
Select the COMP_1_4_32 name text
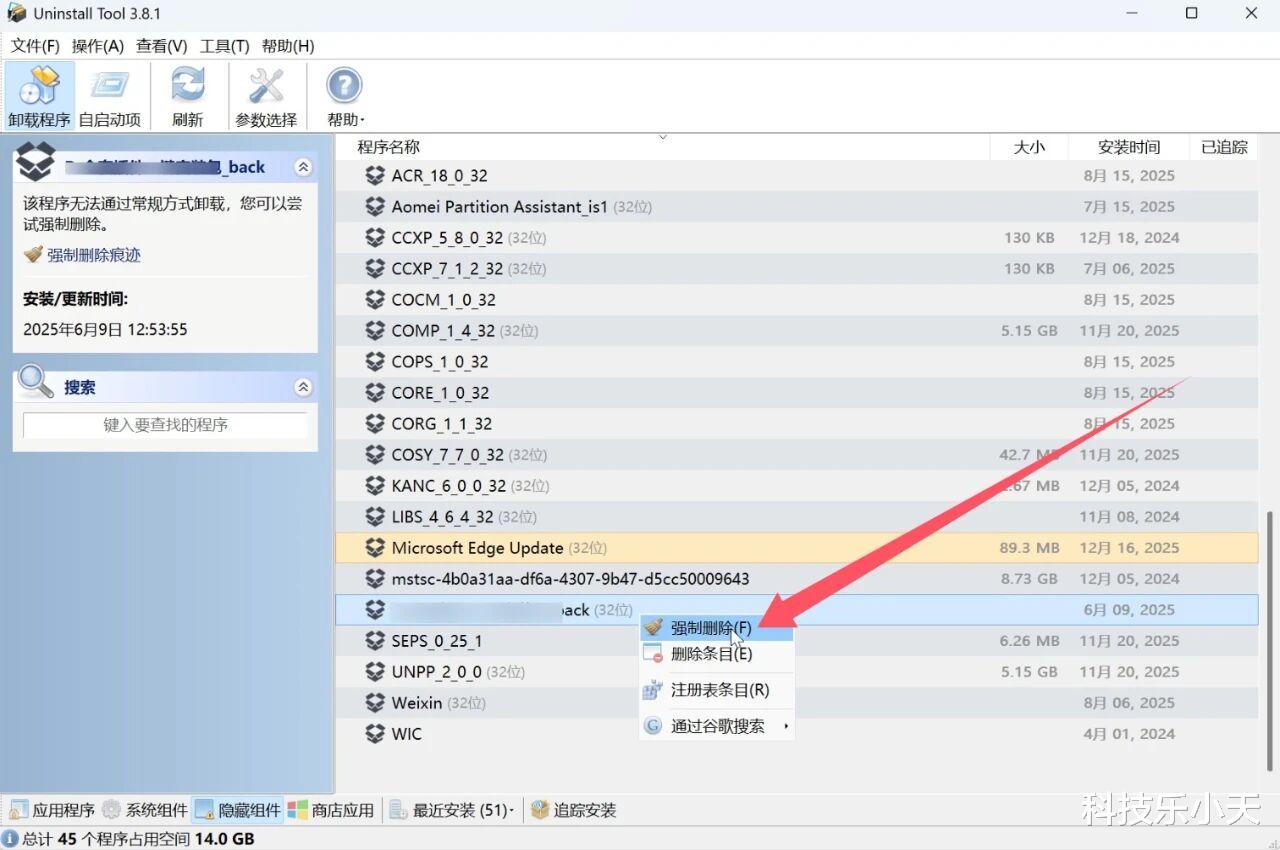click(x=443, y=331)
